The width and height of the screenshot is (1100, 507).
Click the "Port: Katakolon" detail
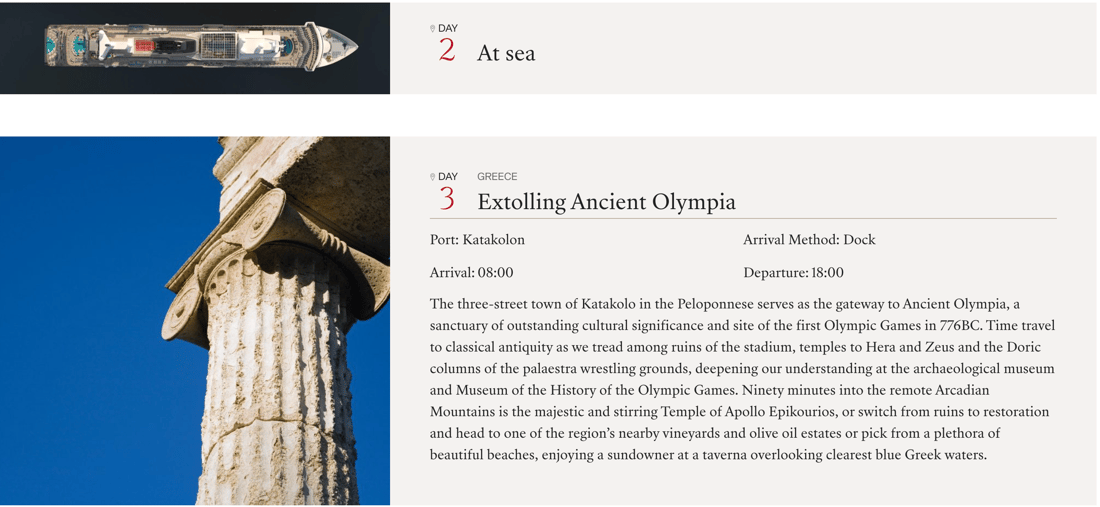pos(477,240)
